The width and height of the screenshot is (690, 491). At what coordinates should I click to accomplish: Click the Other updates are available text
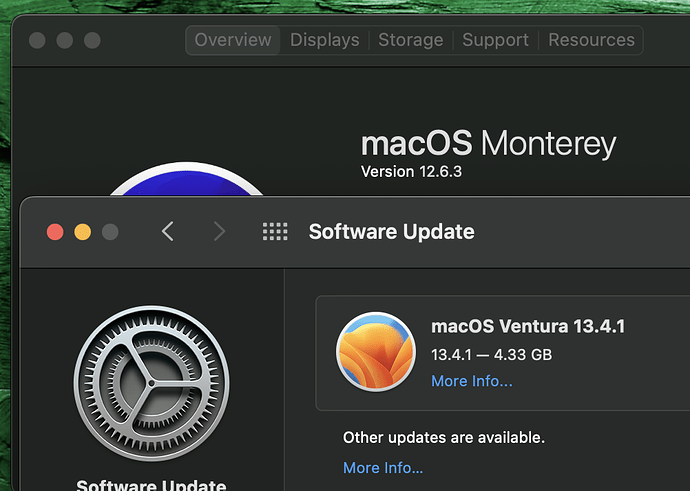click(x=444, y=438)
